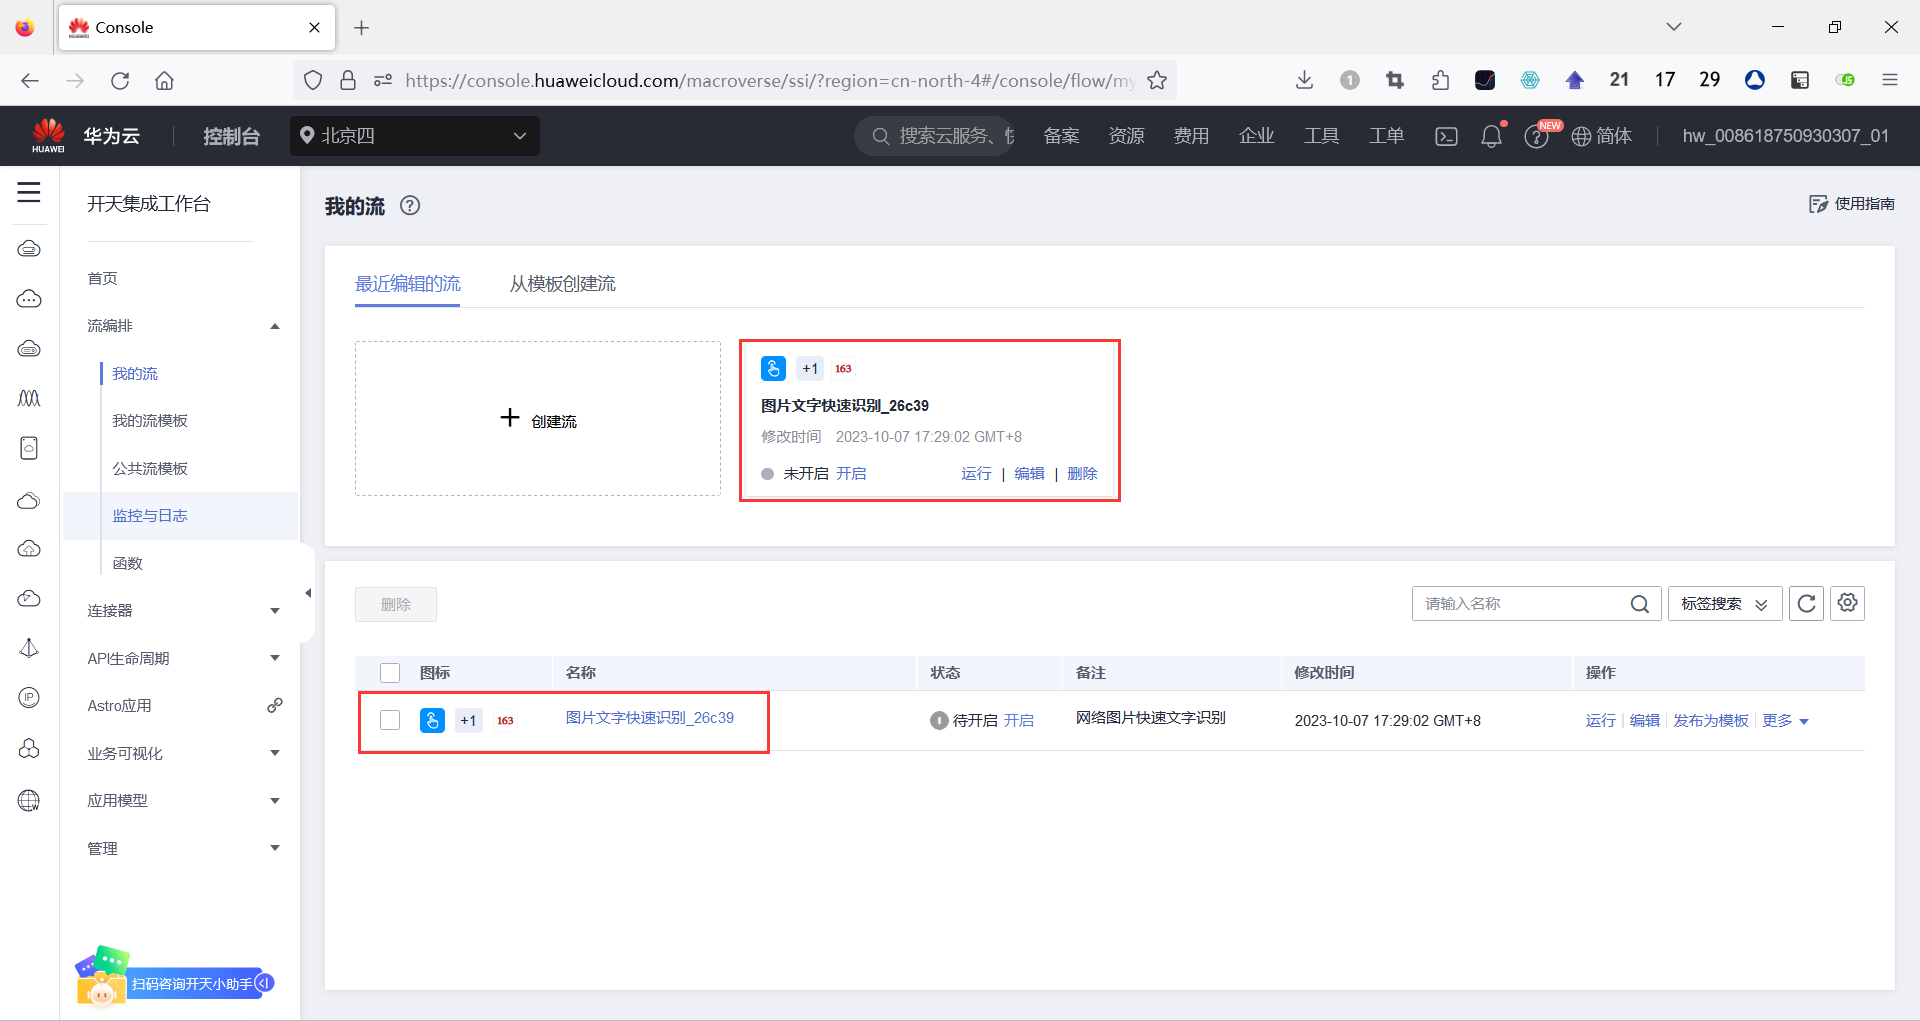Open the hamburger service menu
This screenshot has width=1920, height=1021.
click(x=29, y=192)
